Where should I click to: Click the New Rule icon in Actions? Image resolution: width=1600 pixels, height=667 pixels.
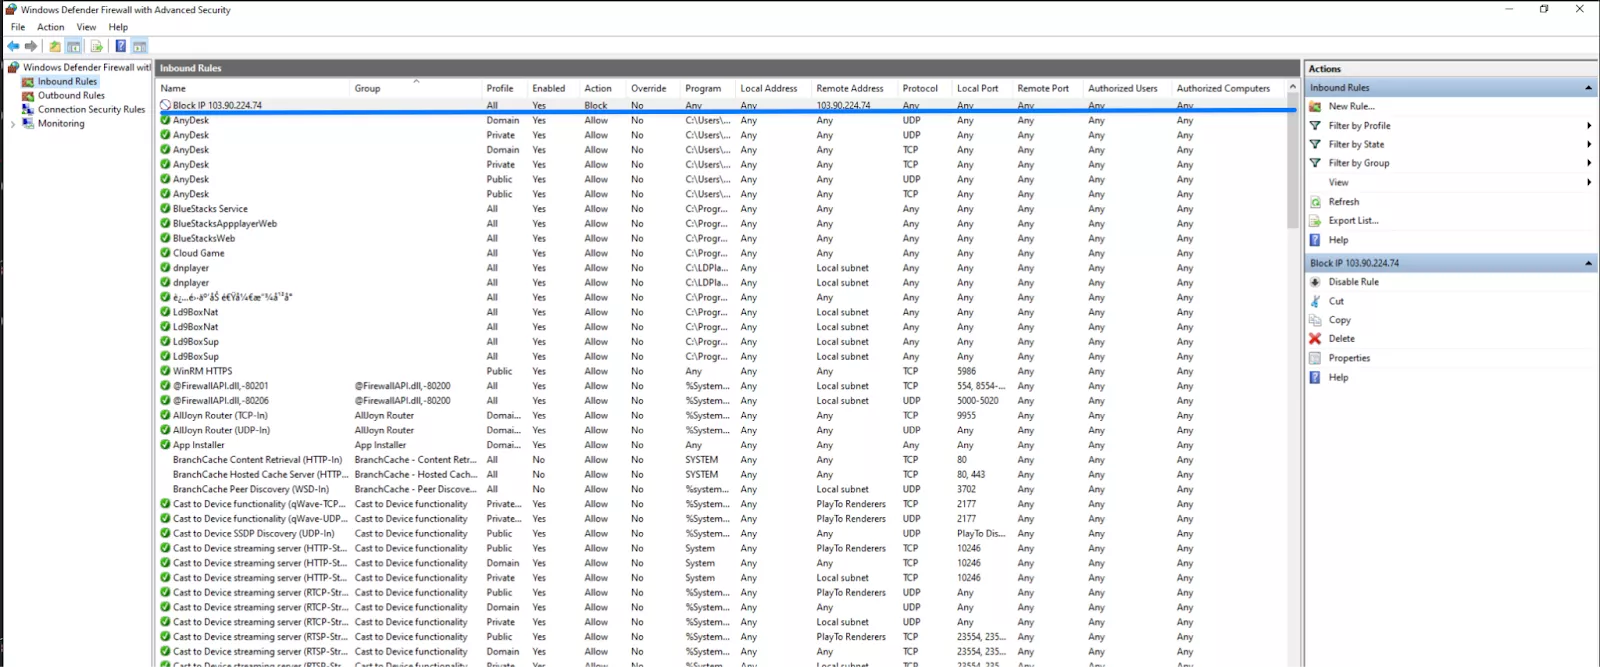coord(1316,106)
